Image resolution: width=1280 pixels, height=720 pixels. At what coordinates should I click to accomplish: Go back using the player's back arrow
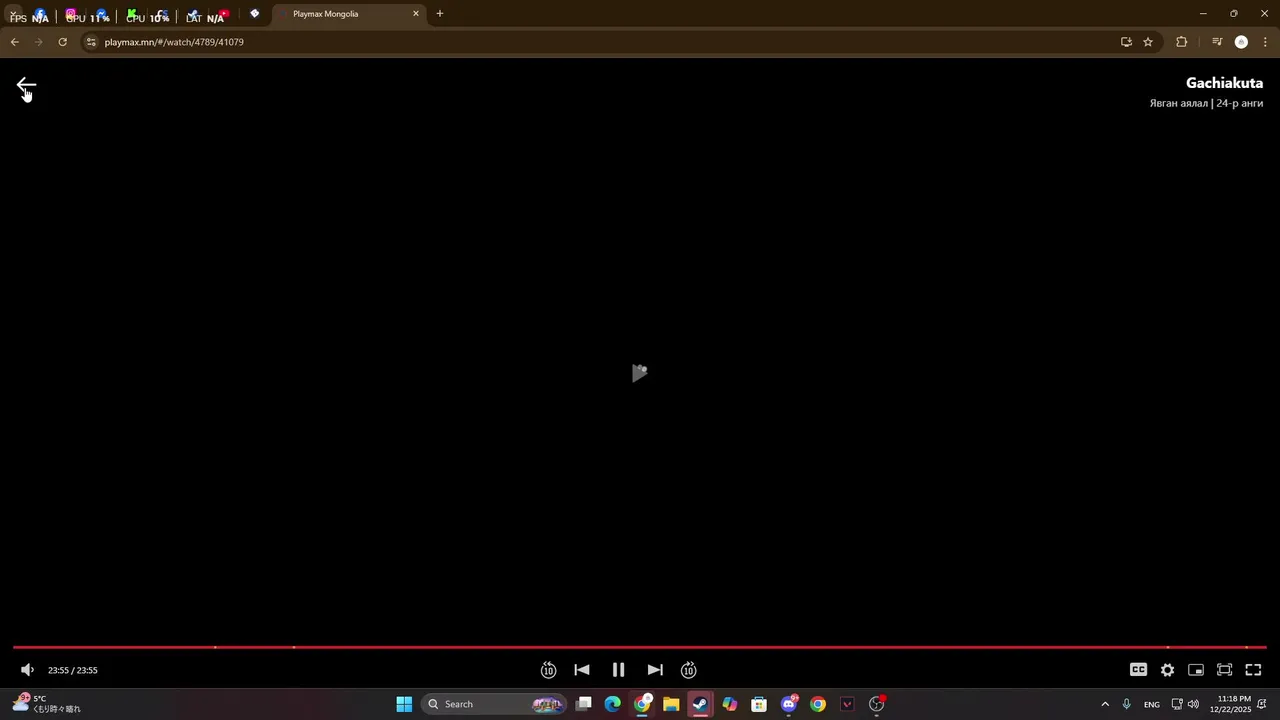27,87
